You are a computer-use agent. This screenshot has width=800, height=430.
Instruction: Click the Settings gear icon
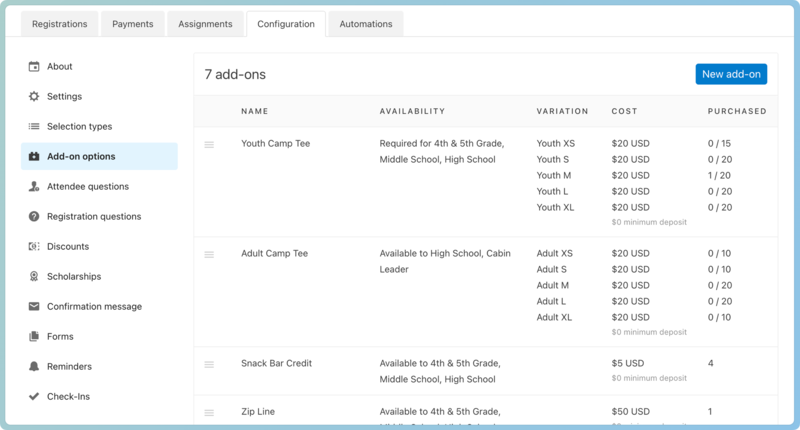tap(34, 97)
